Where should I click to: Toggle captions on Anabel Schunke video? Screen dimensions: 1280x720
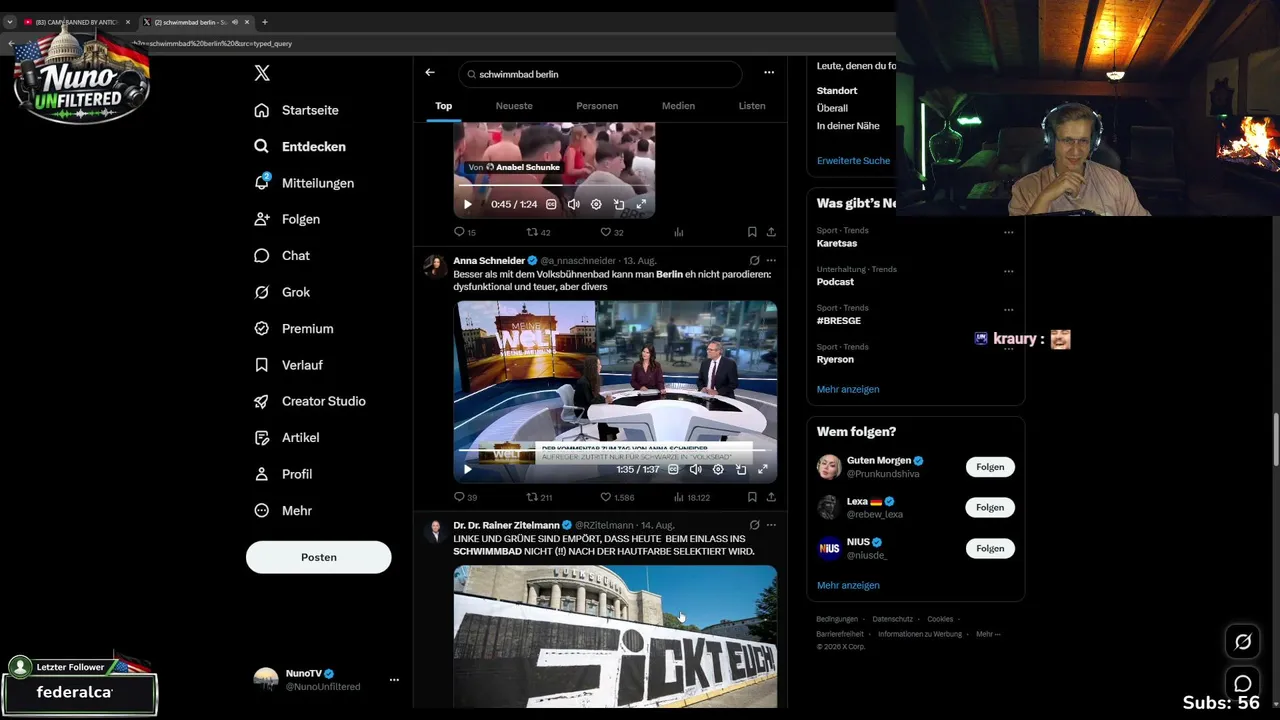[x=551, y=204]
